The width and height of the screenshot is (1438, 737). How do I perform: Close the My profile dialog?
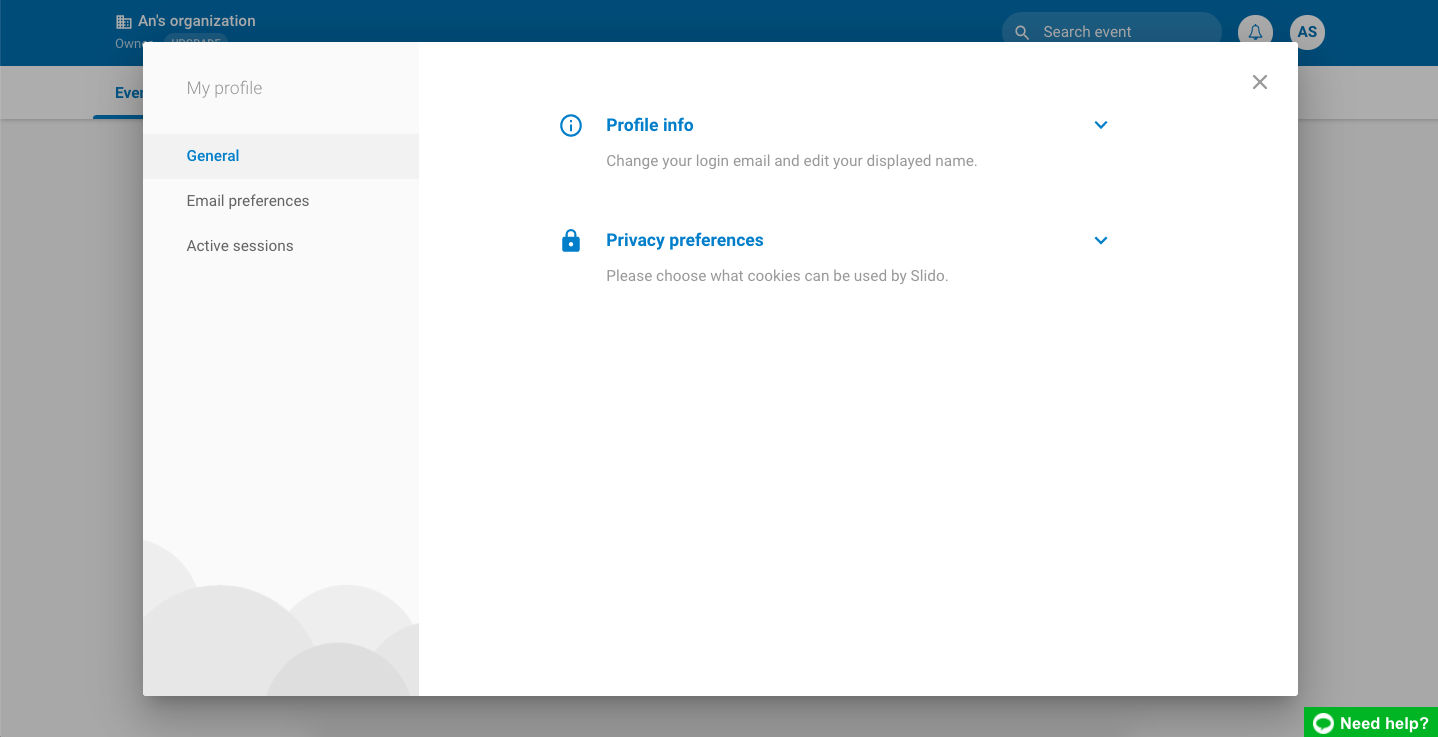pos(1260,82)
